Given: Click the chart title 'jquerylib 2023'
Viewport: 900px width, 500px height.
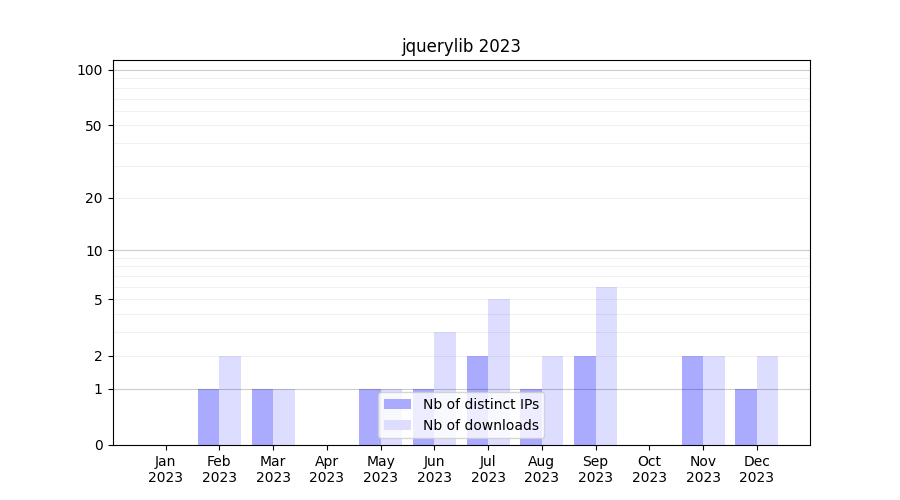Looking at the screenshot, I should pos(461,46).
